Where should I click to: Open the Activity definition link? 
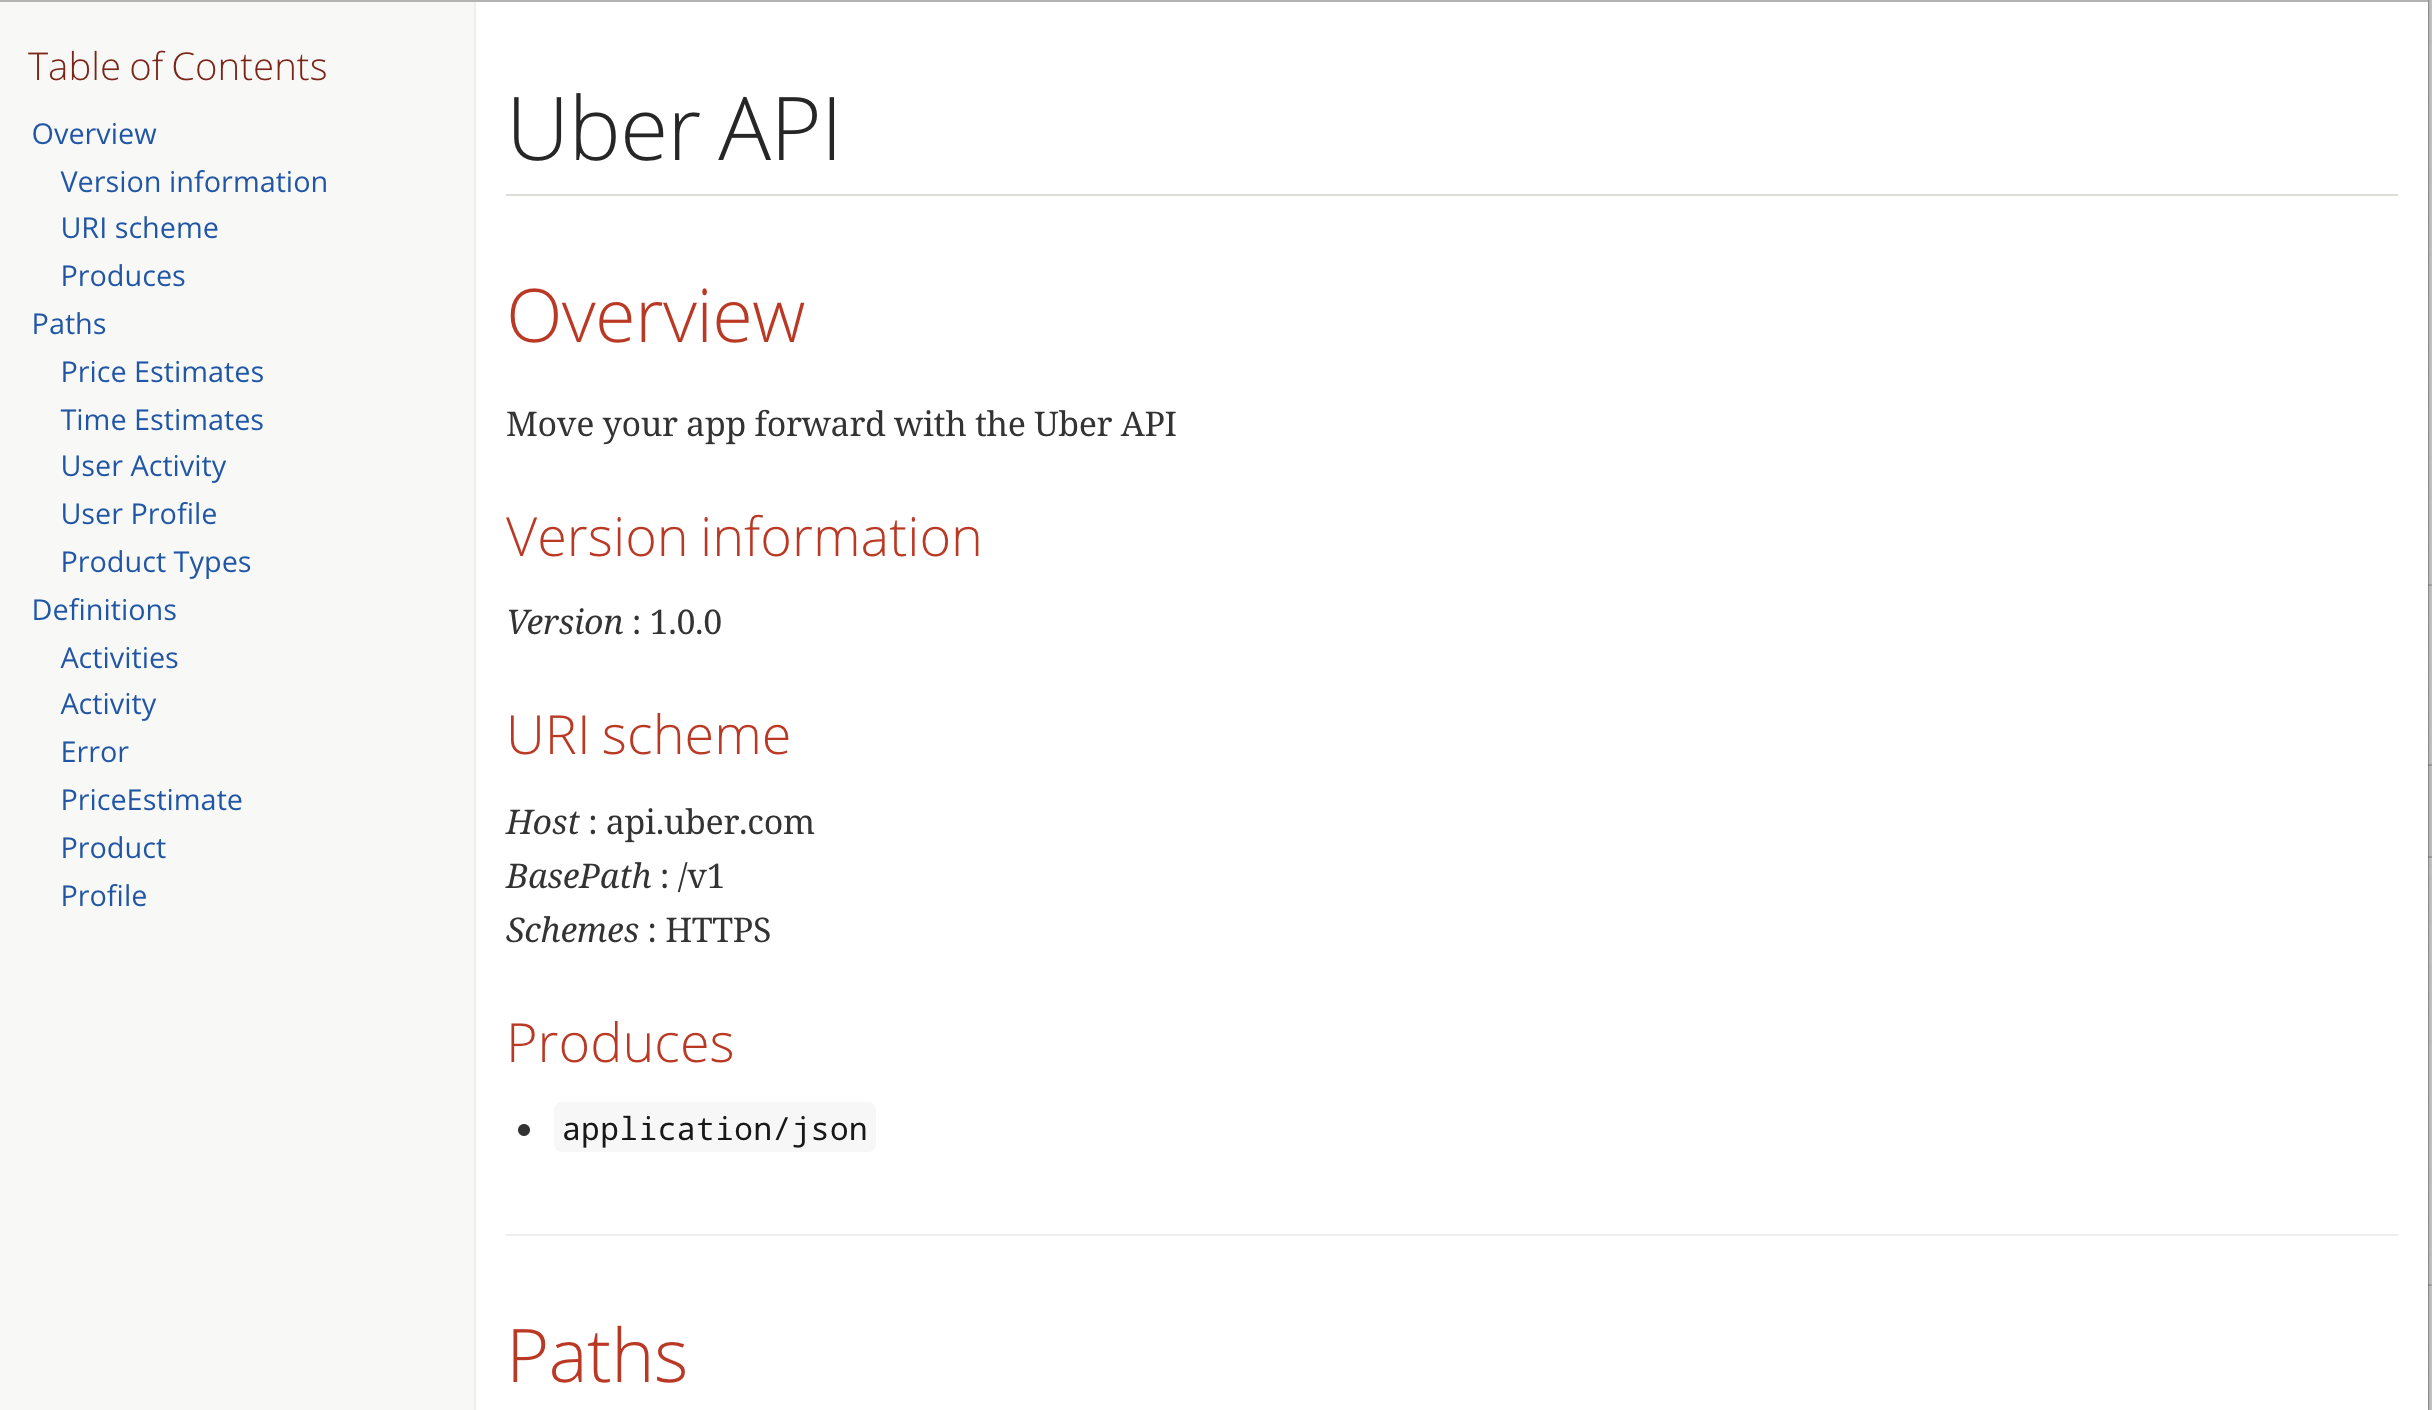(107, 703)
